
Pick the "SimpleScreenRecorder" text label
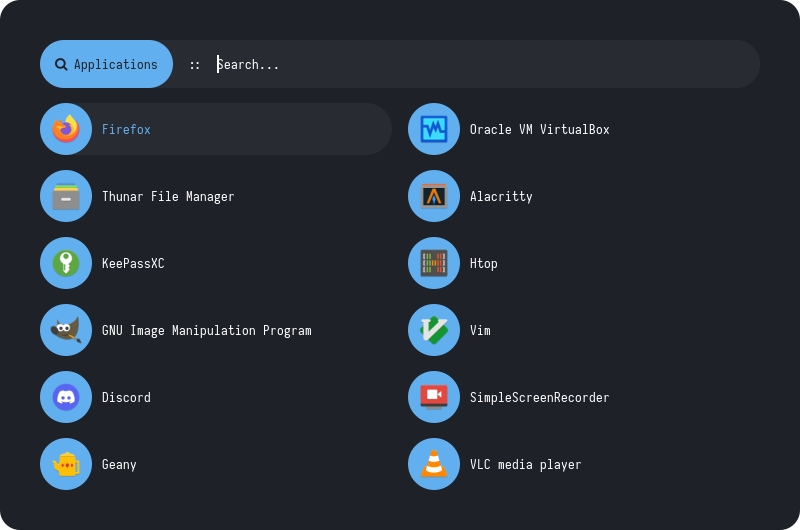click(x=539, y=397)
